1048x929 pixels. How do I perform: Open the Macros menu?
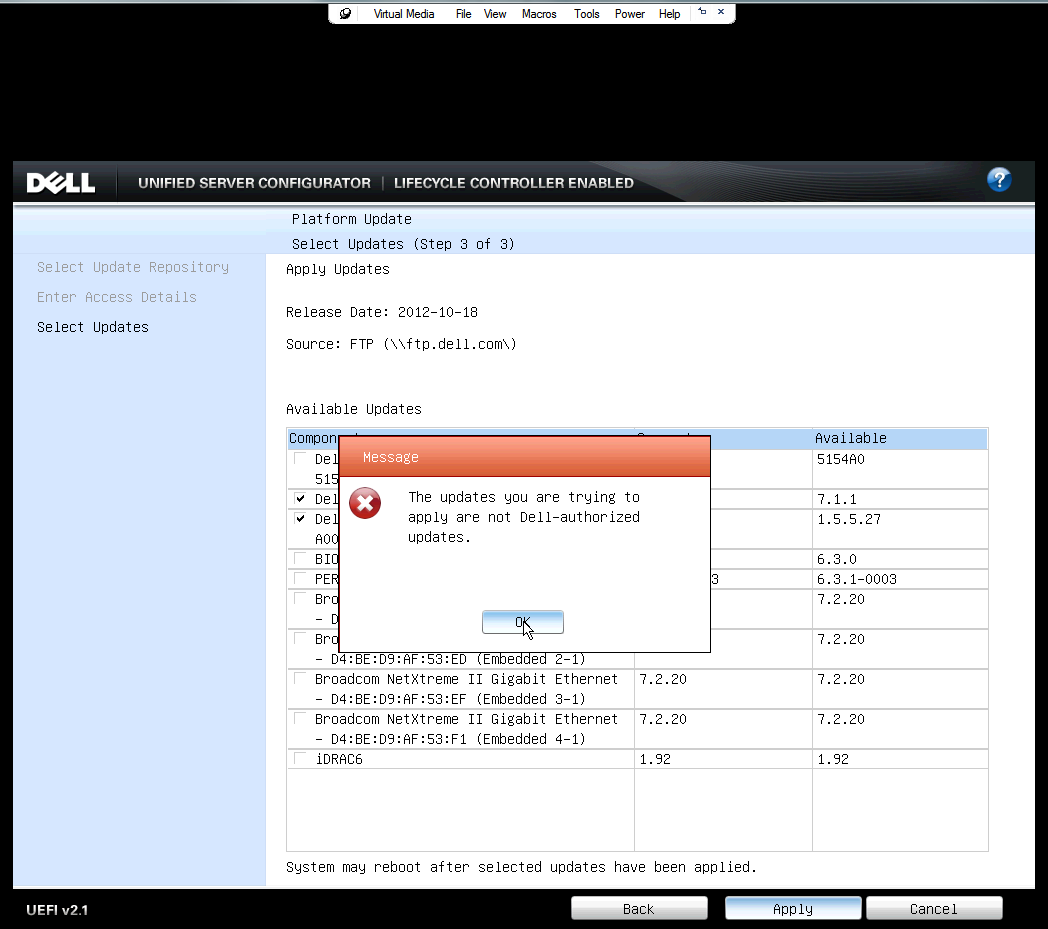539,13
